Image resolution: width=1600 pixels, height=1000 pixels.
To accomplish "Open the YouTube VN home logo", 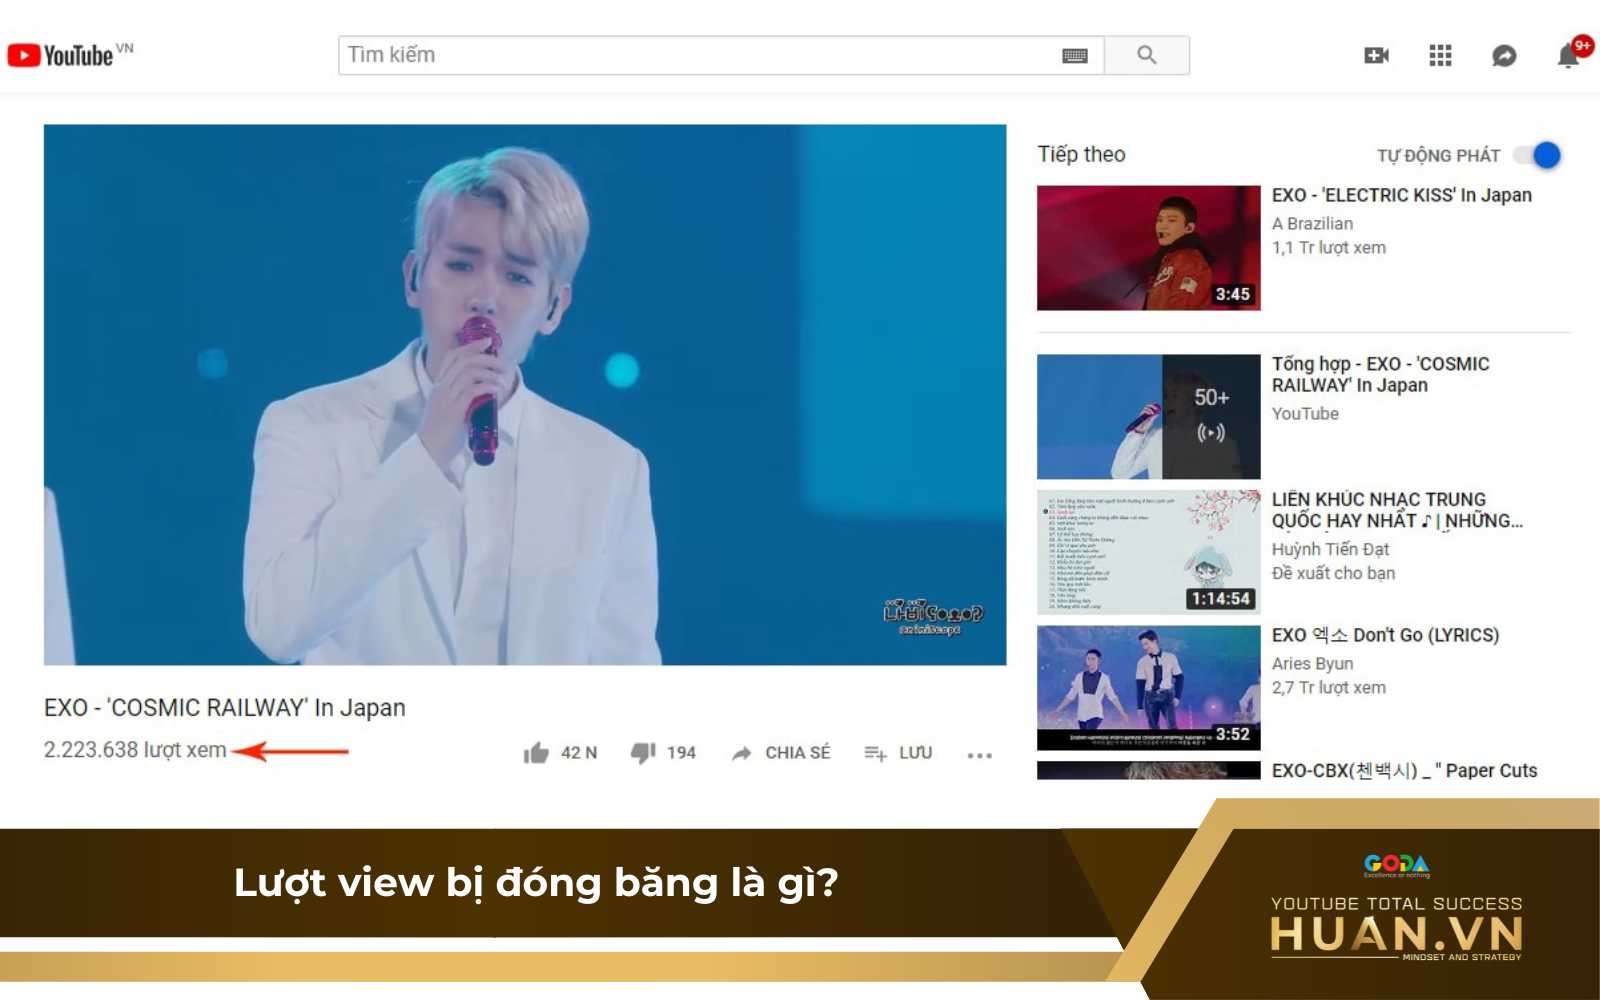I will tap(70, 55).
